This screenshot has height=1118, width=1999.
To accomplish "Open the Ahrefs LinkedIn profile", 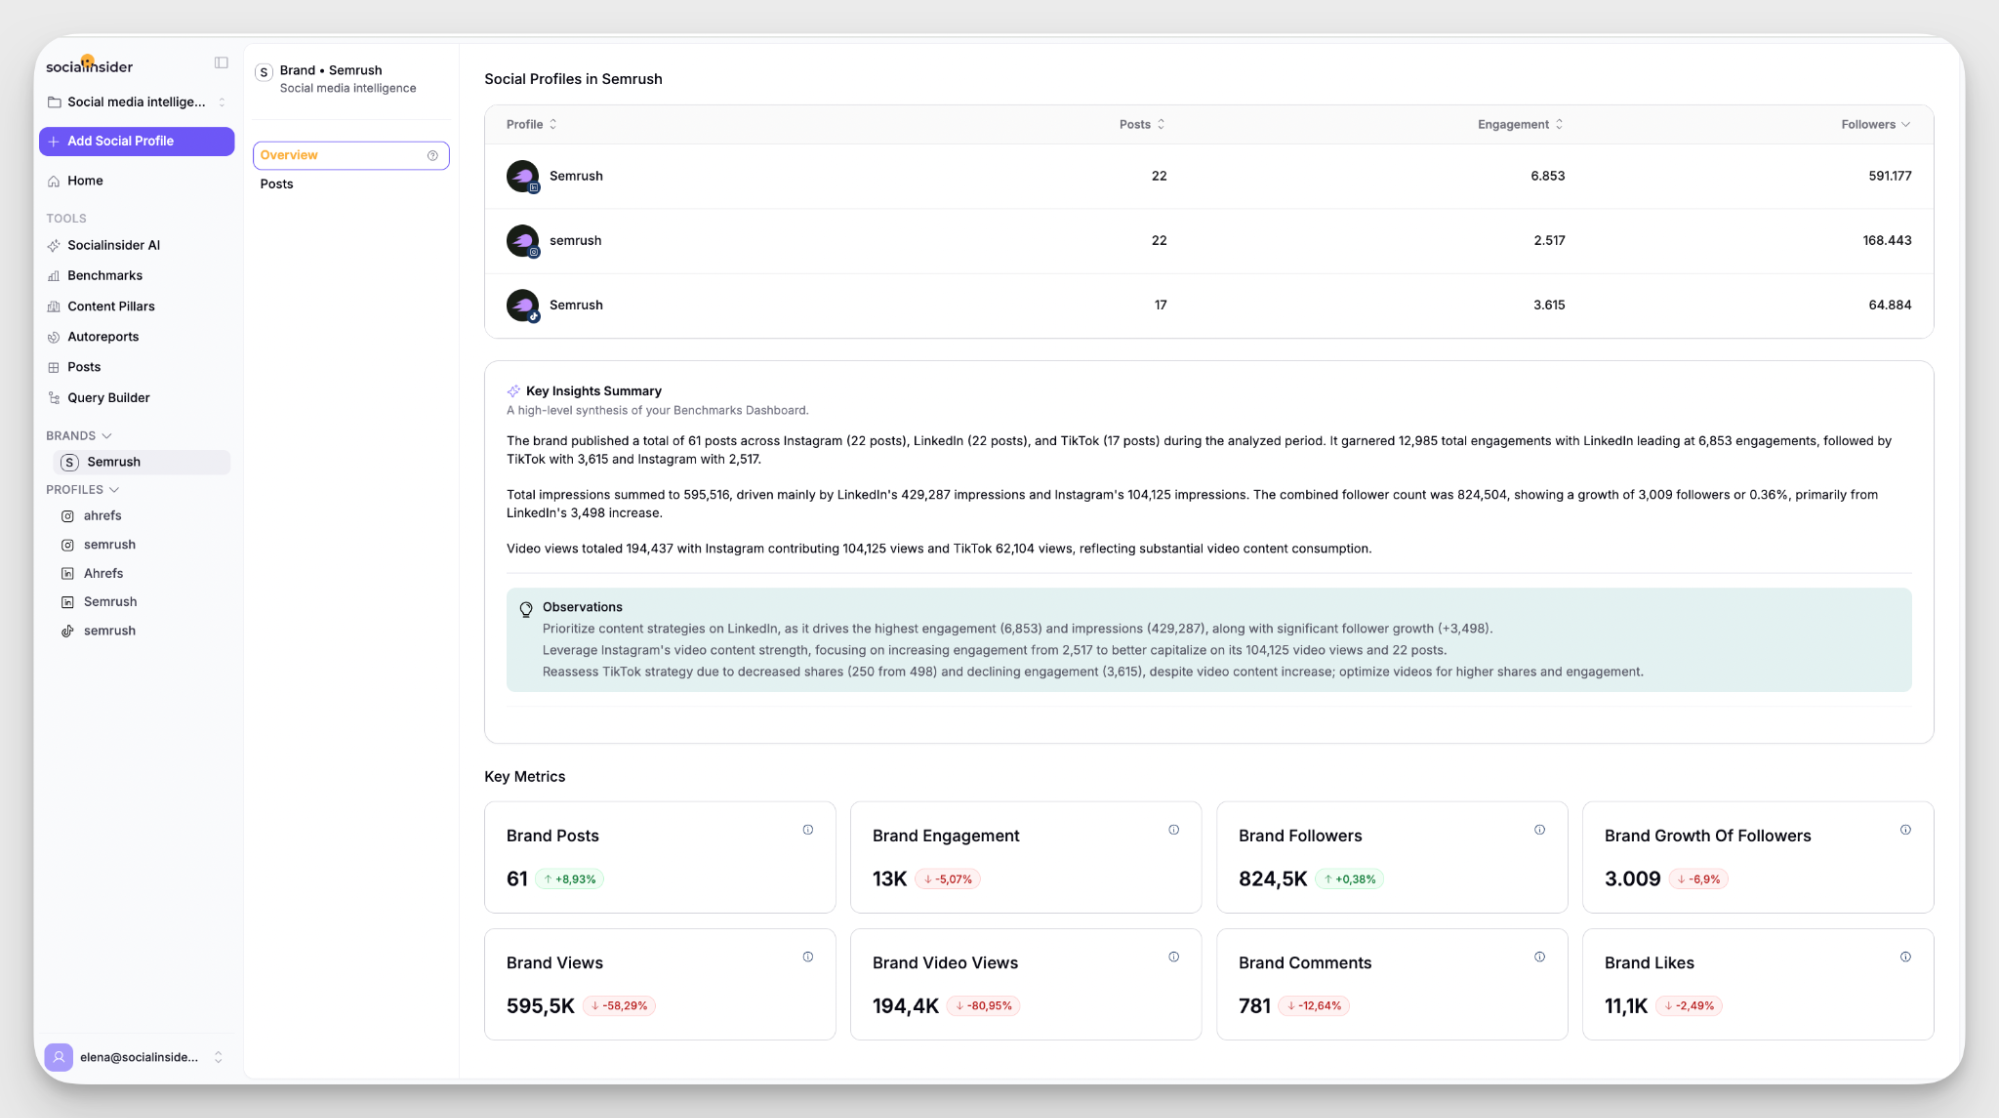I will pyautogui.click(x=103, y=574).
